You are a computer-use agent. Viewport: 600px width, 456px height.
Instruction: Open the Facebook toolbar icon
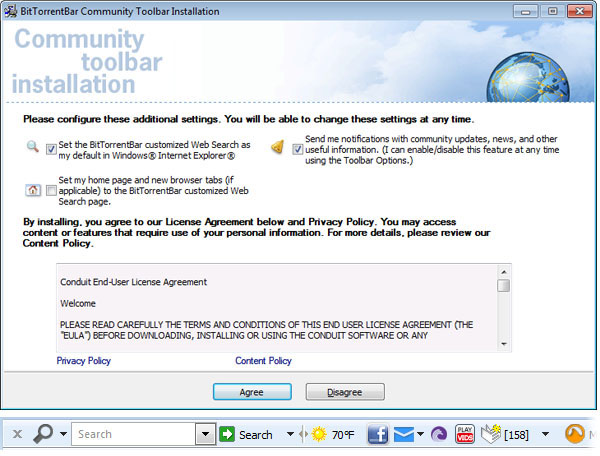(377, 435)
